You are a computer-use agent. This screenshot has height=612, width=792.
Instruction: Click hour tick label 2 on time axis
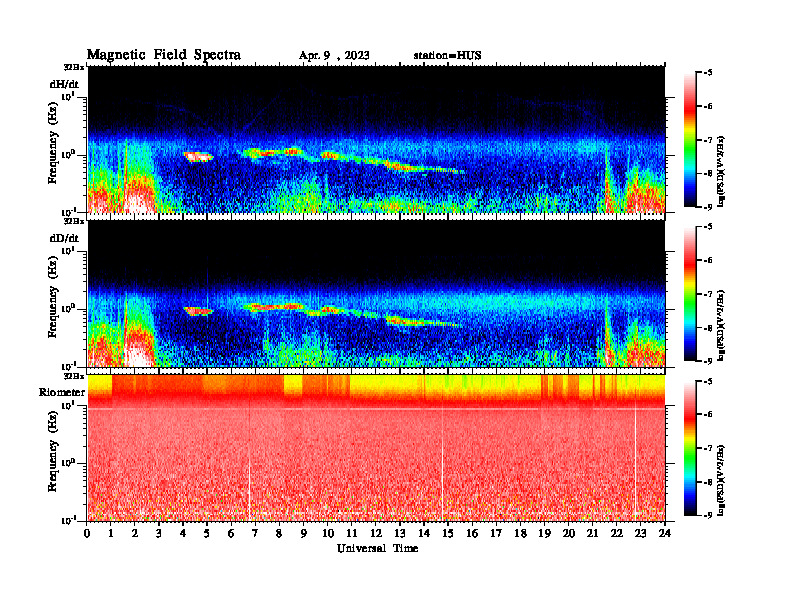pyautogui.click(x=135, y=533)
